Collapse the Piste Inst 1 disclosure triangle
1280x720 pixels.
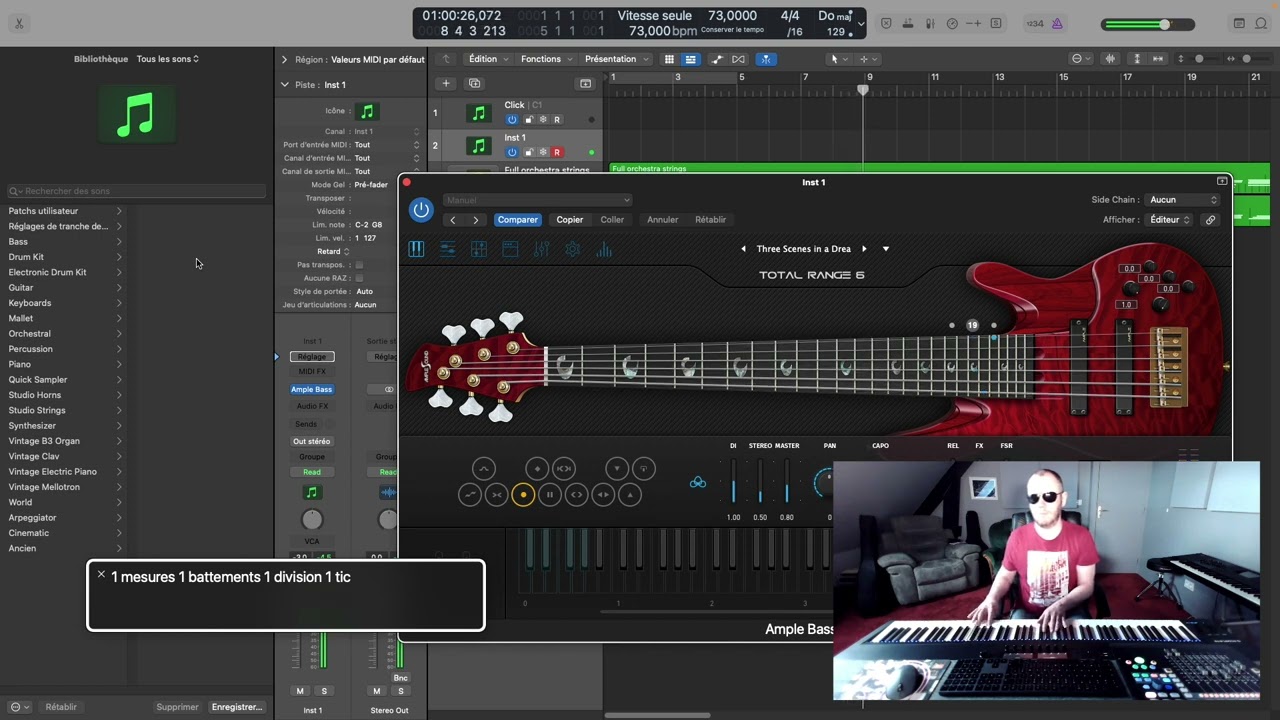pyautogui.click(x=284, y=85)
